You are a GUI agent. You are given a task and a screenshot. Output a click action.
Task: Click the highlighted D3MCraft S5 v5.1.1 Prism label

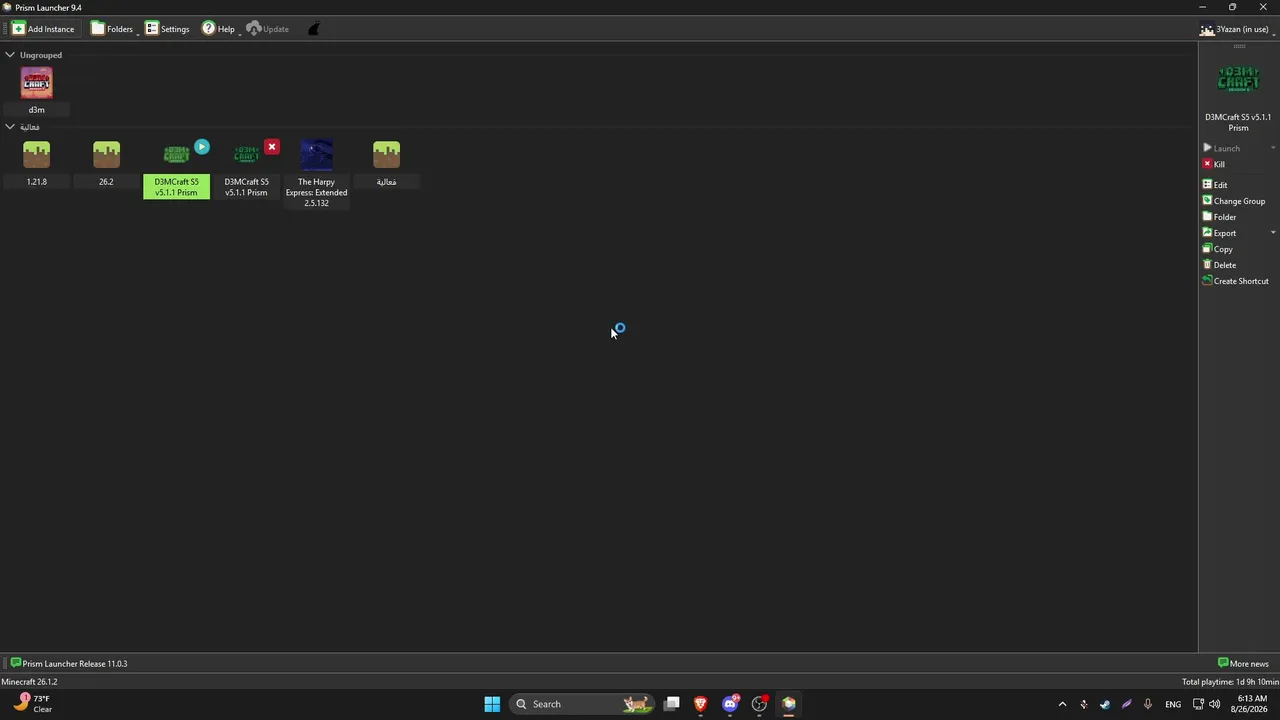177,187
